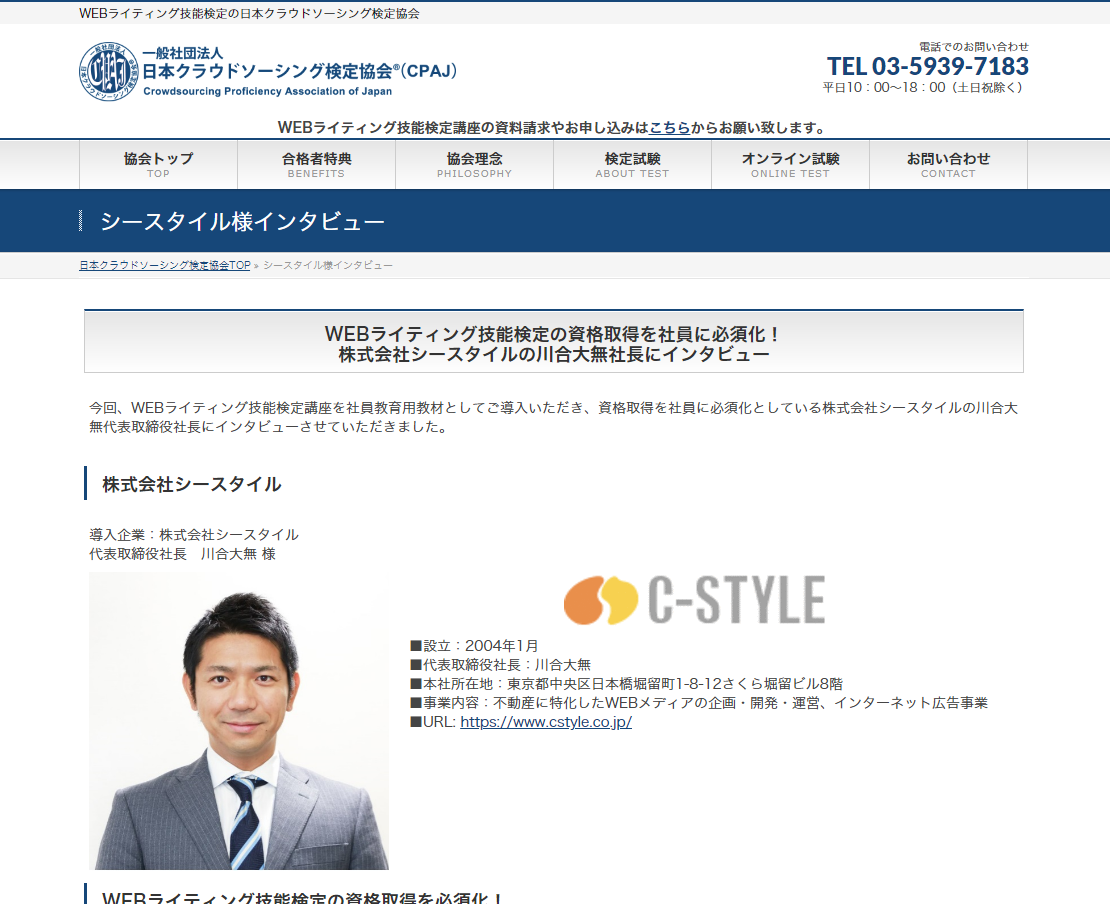Click 代表取締役社長 川合大無 様 text

pyautogui.click(x=183, y=554)
